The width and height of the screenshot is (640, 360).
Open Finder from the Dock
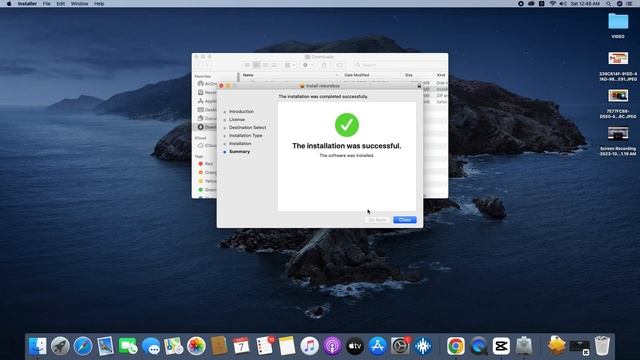click(x=38, y=346)
